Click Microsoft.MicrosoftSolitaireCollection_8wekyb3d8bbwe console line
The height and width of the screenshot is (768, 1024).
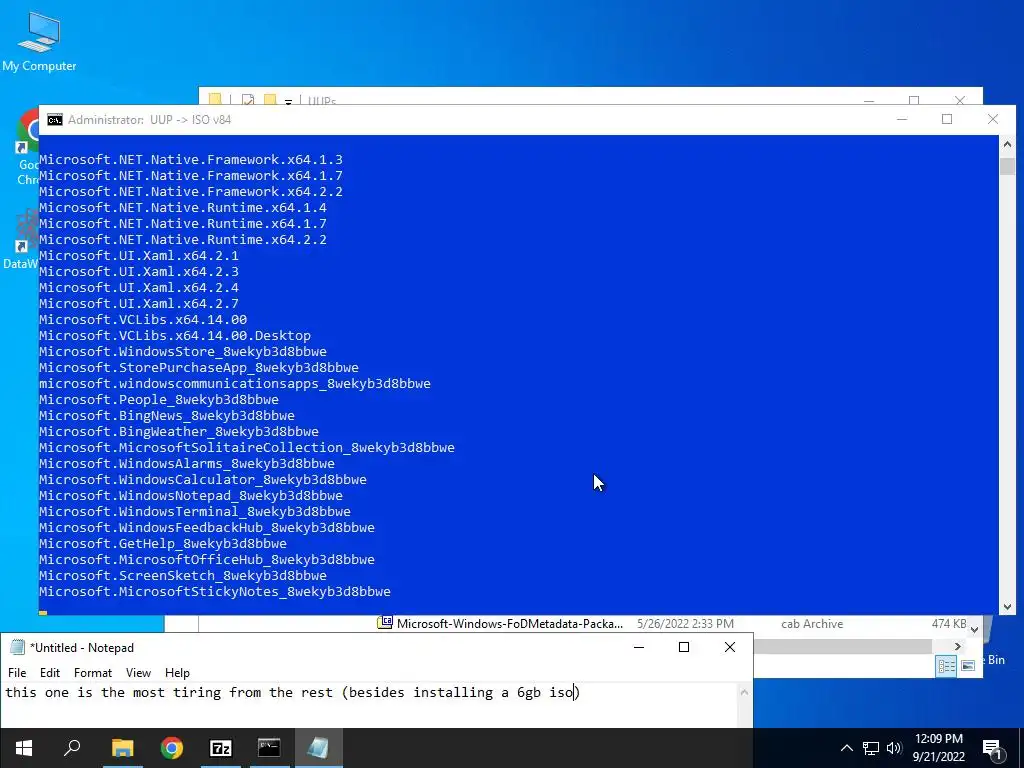coord(247,447)
